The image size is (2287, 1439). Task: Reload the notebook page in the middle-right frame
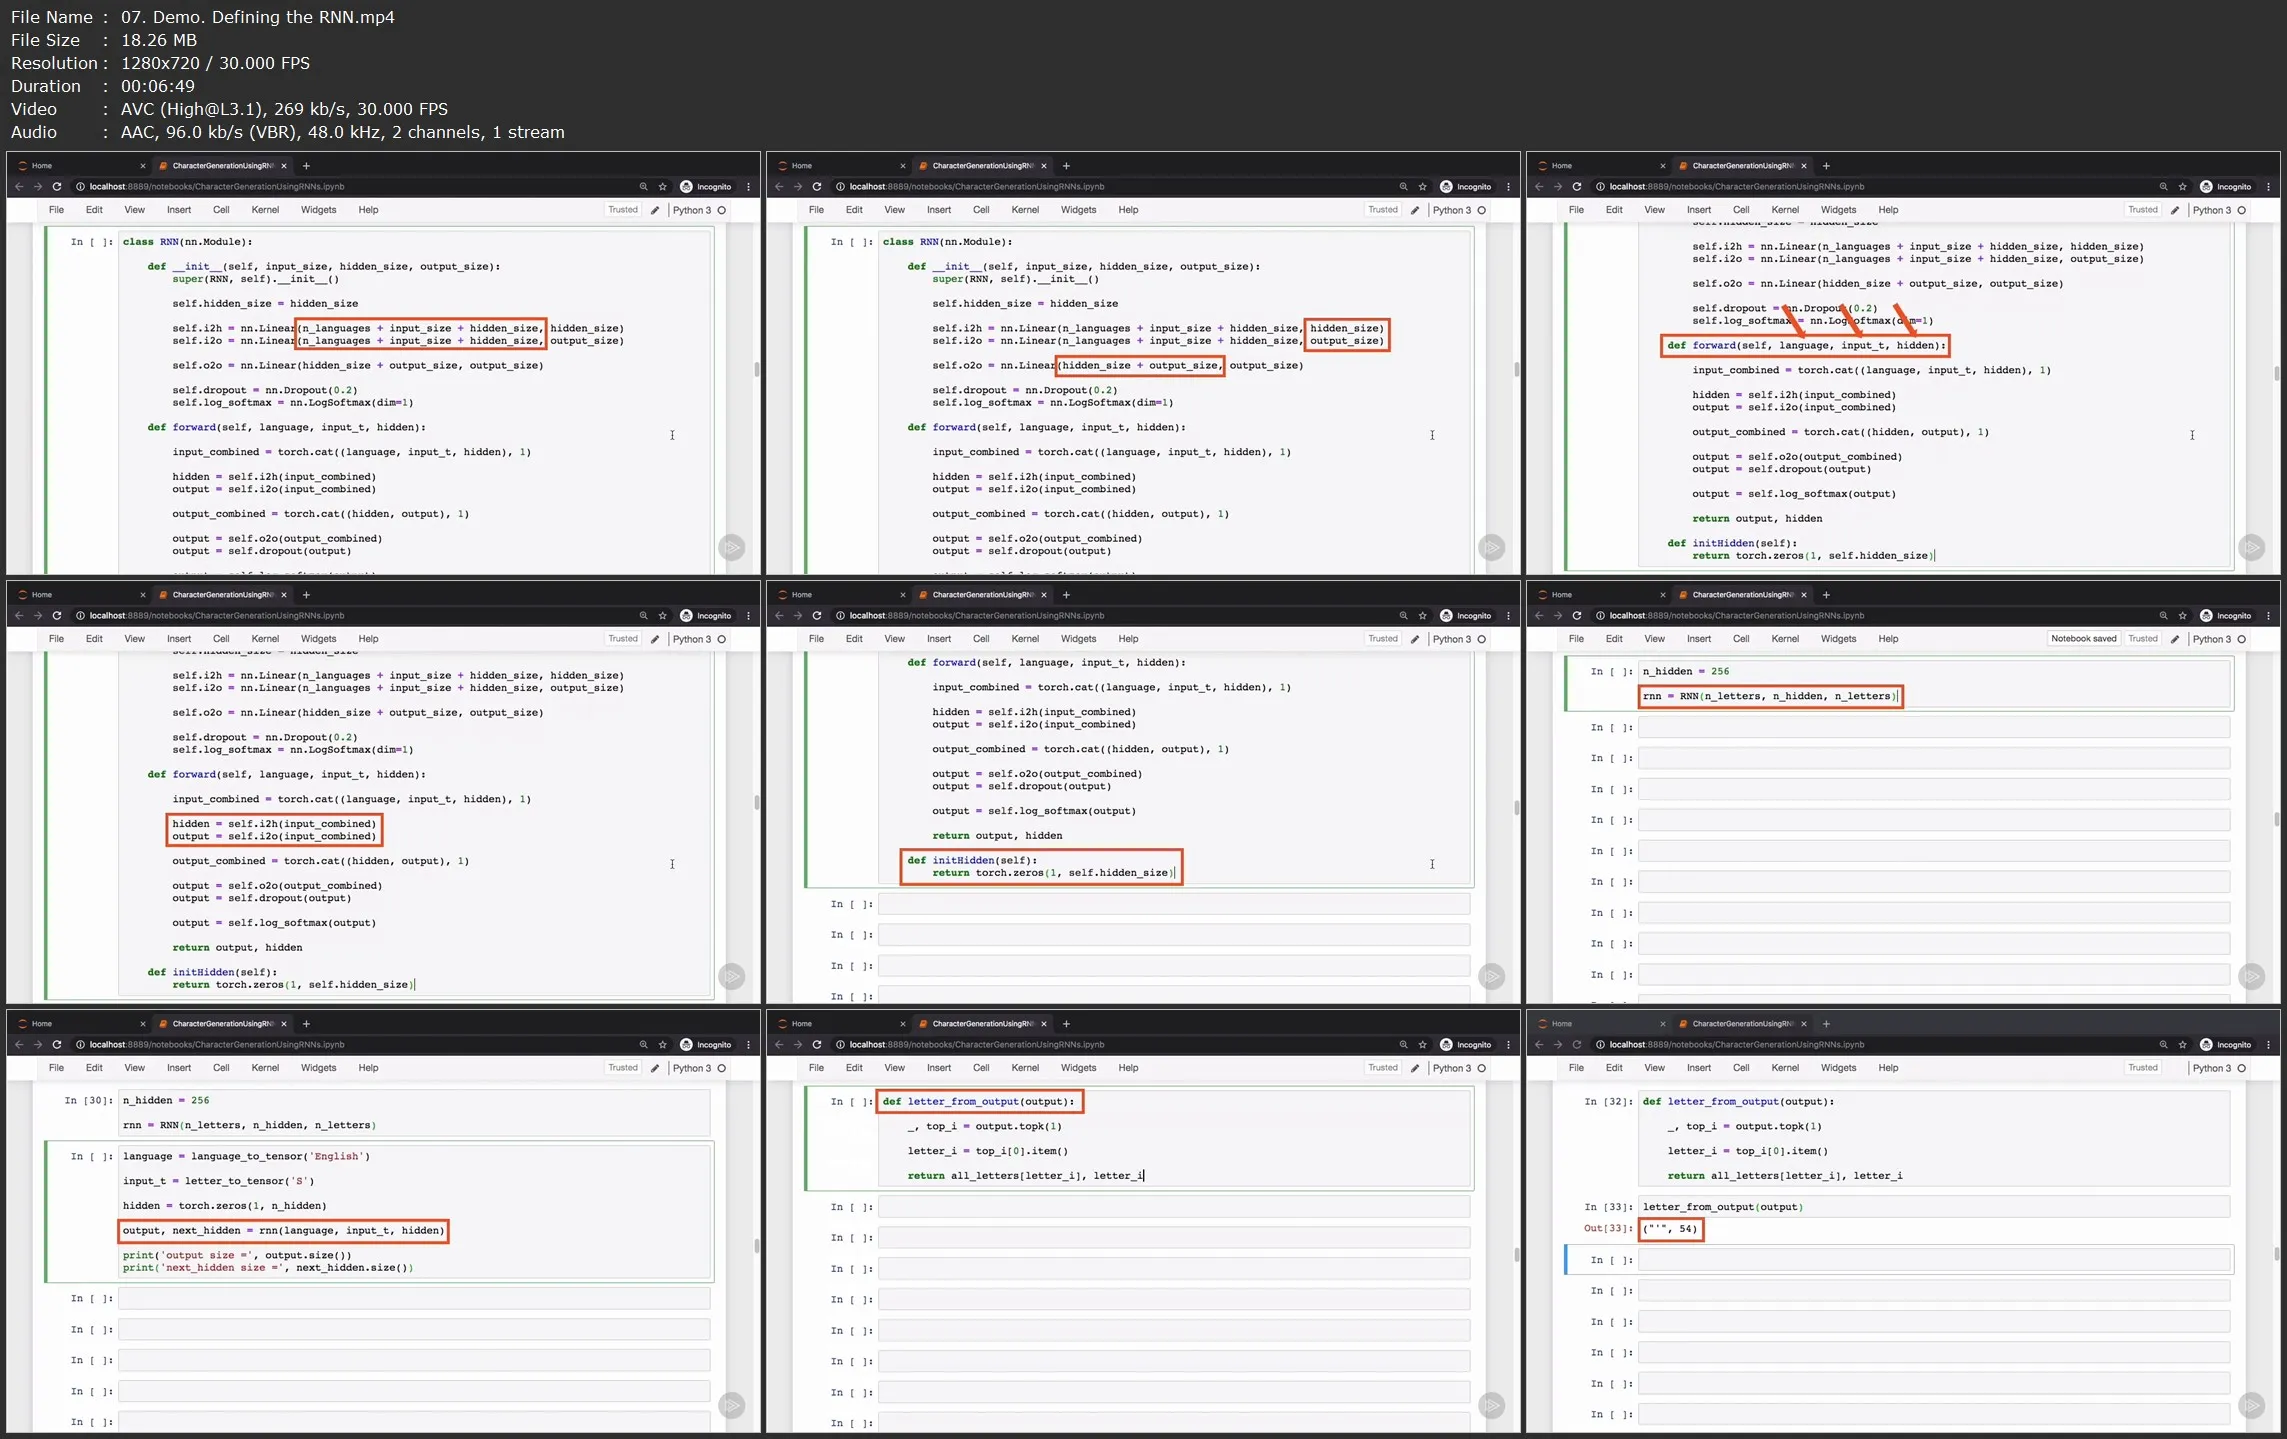1577,616
